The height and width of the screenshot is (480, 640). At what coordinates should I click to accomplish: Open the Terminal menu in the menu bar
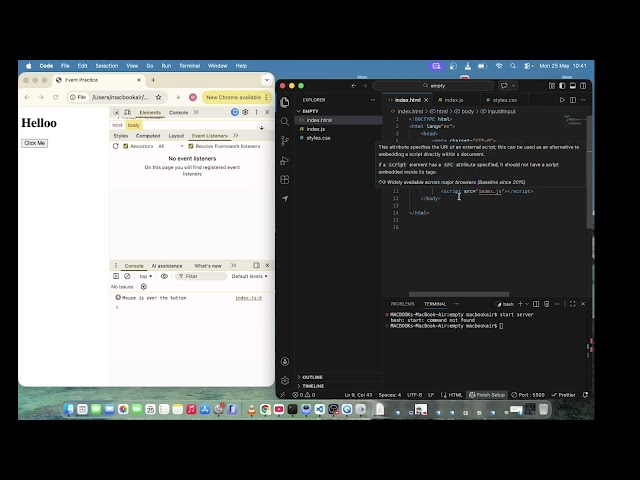(189, 66)
